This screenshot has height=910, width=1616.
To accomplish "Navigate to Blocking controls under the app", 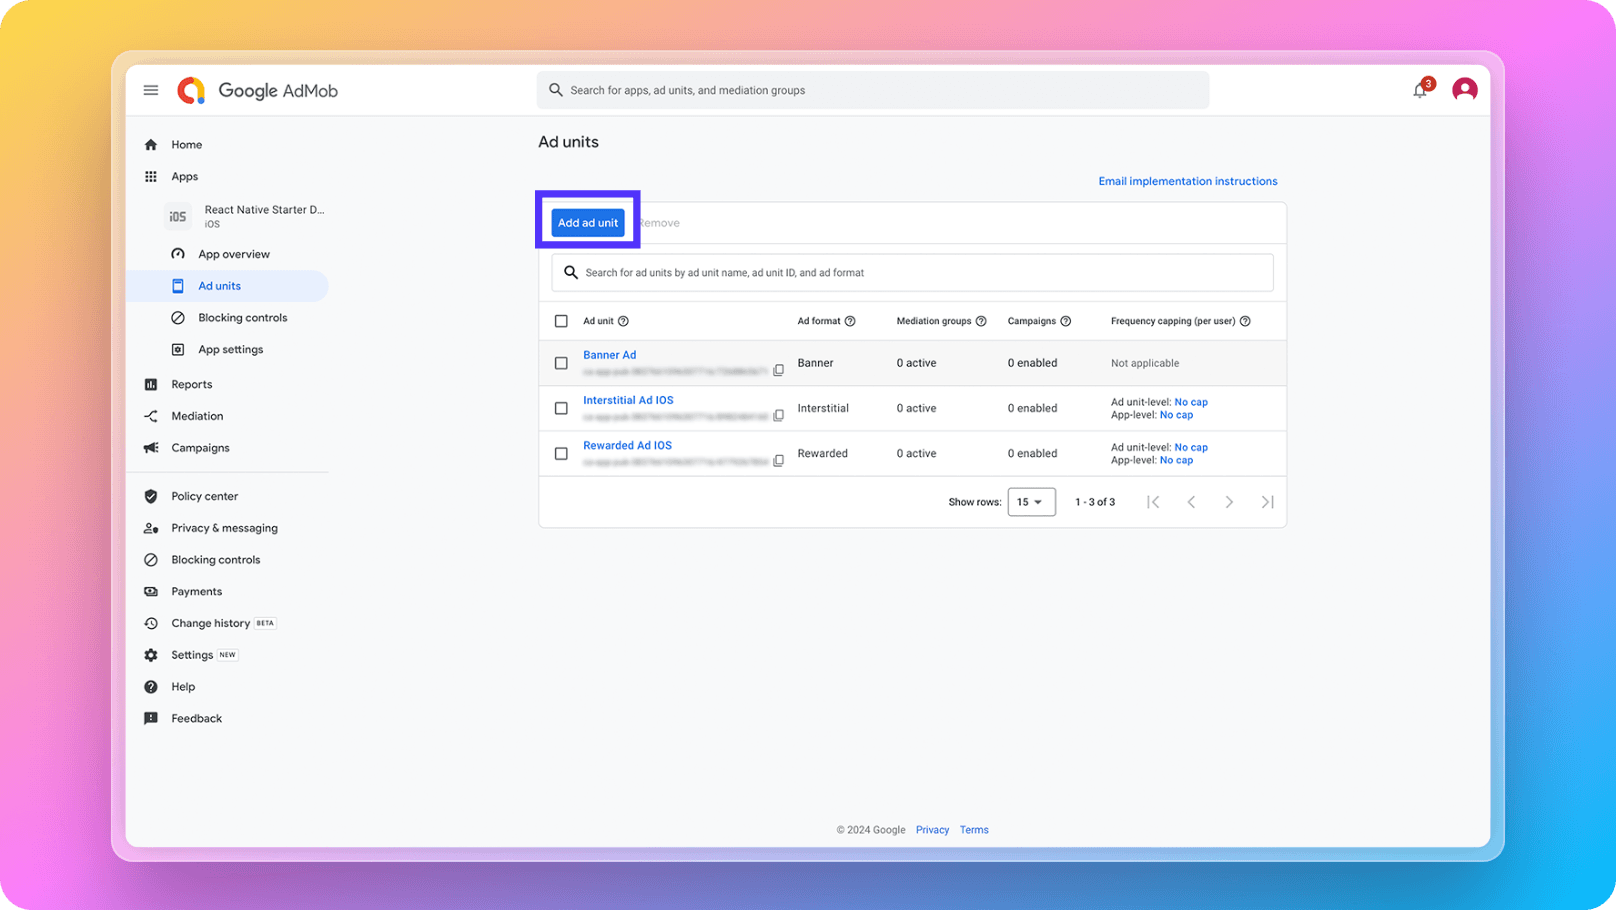I will click(242, 318).
